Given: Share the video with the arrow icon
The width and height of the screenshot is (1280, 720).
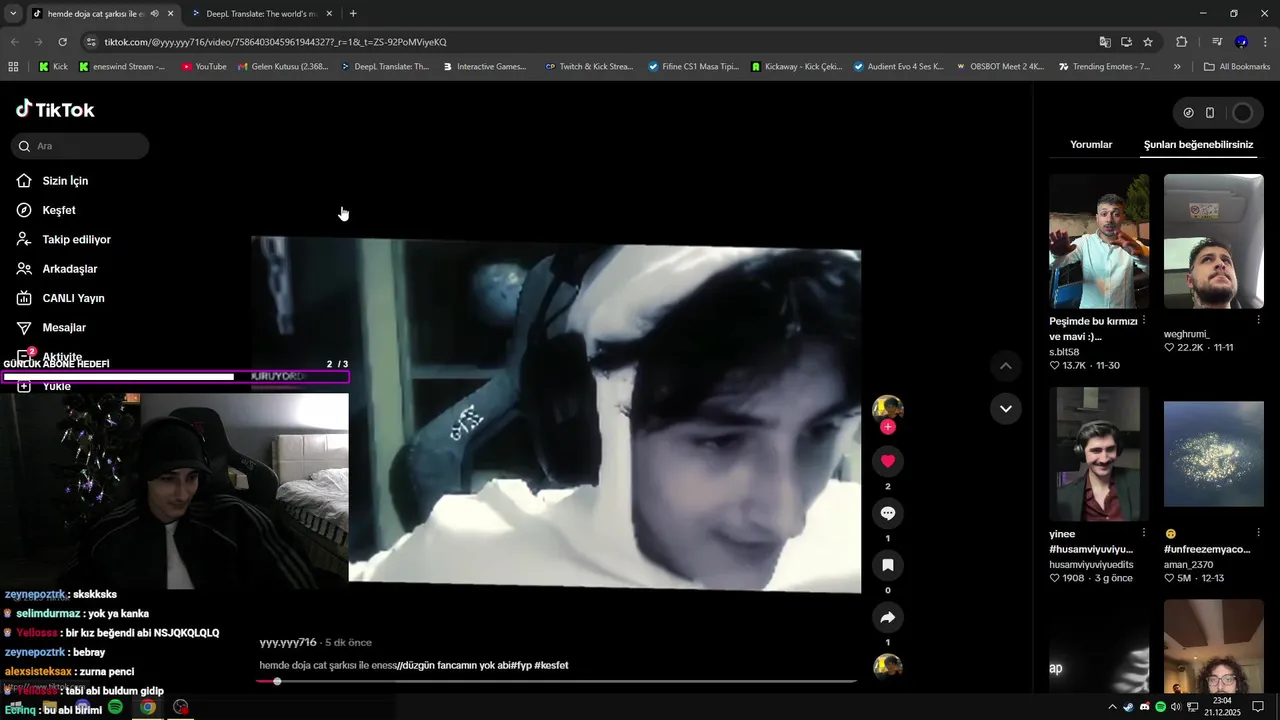Looking at the screenshot, I should tap(887, 617).
